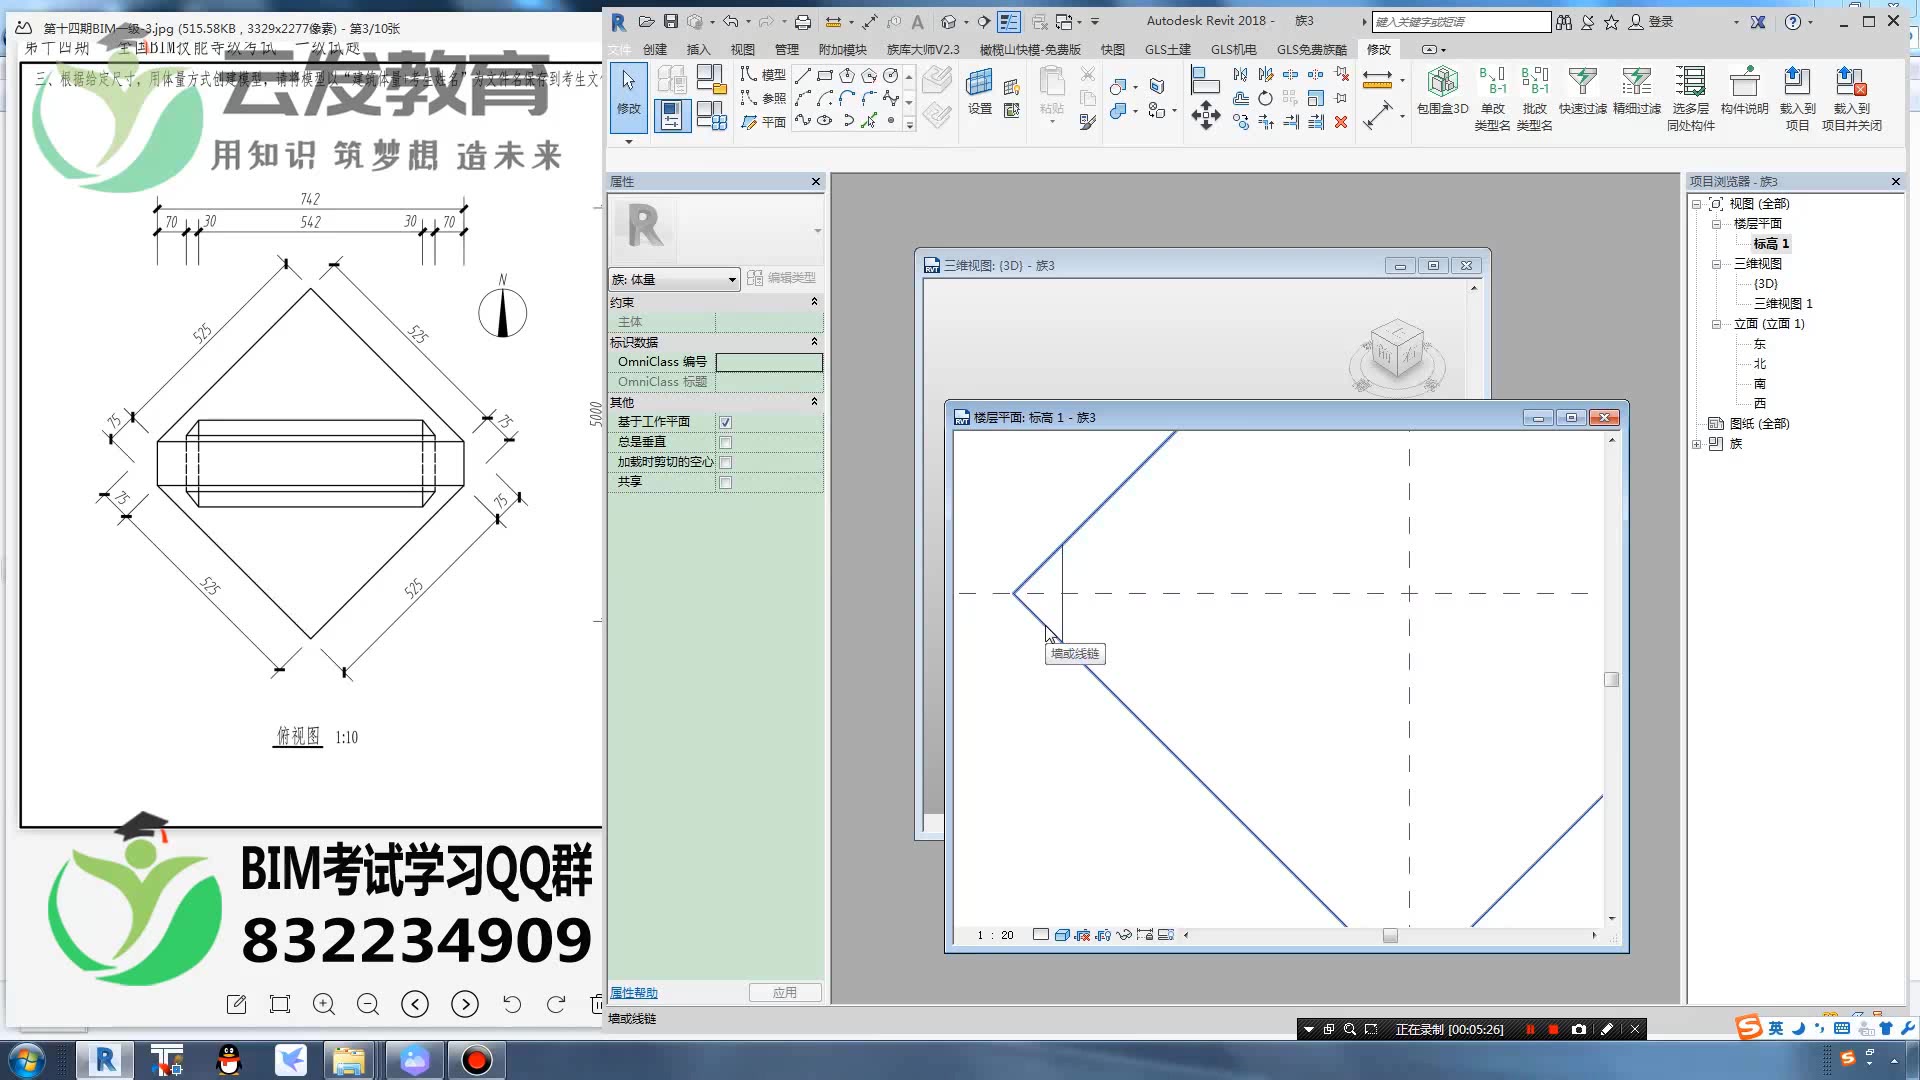The image size is (1920, 1080).
Task: Open the 标高 1 floor plan view
Action: click(1770, 244)
